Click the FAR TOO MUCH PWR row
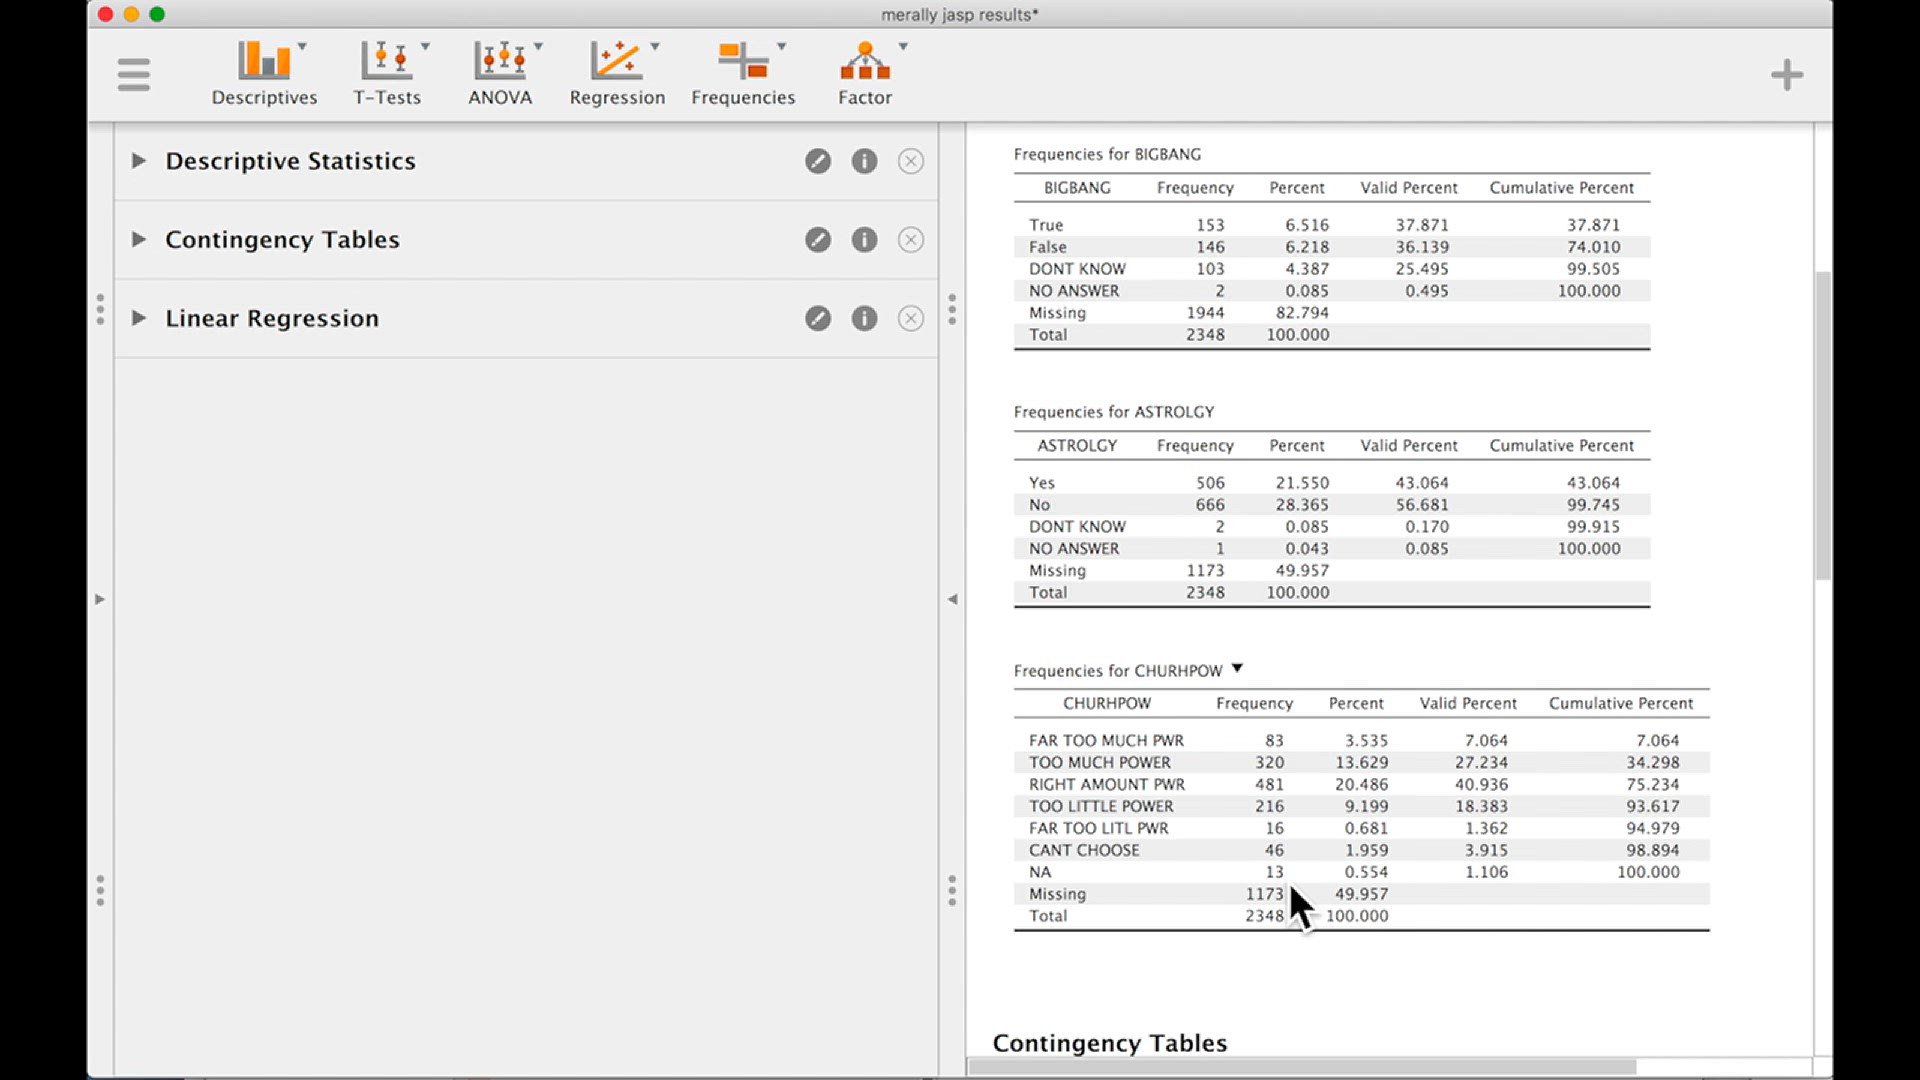 click(1361, 741)
